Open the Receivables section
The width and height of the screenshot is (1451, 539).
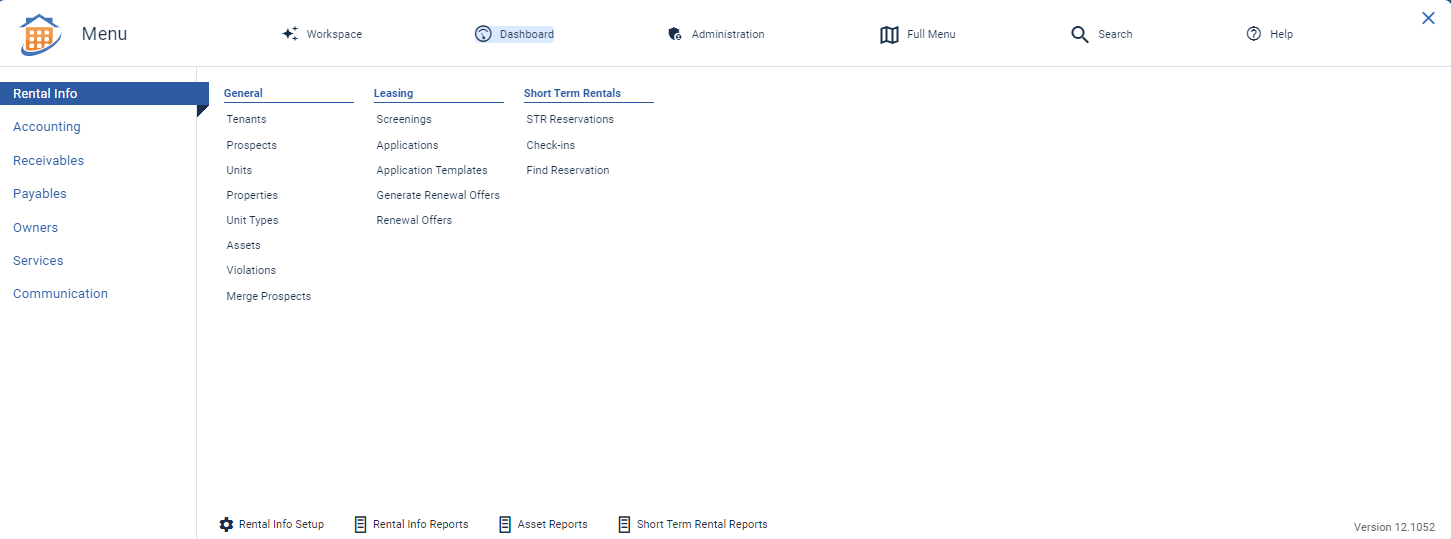coord(49,160)
